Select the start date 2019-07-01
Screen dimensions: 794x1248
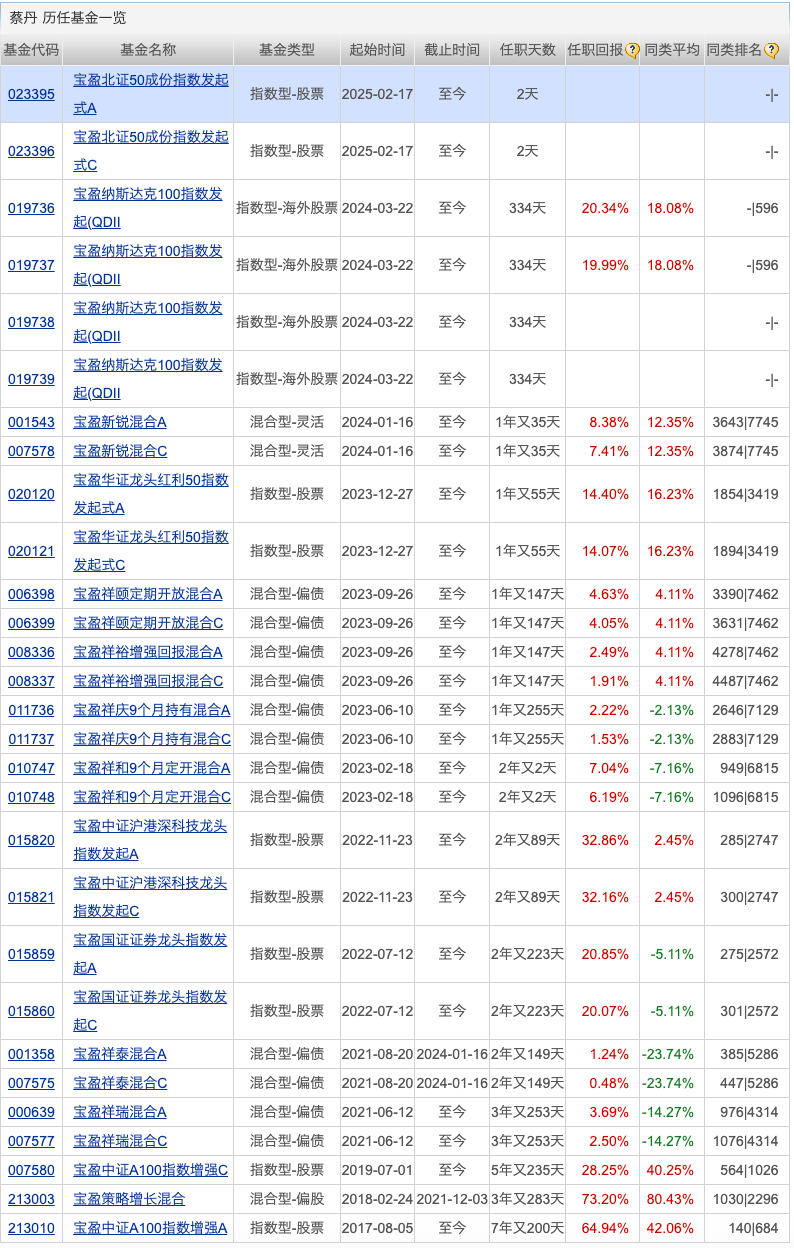(x=378, y=1170)
